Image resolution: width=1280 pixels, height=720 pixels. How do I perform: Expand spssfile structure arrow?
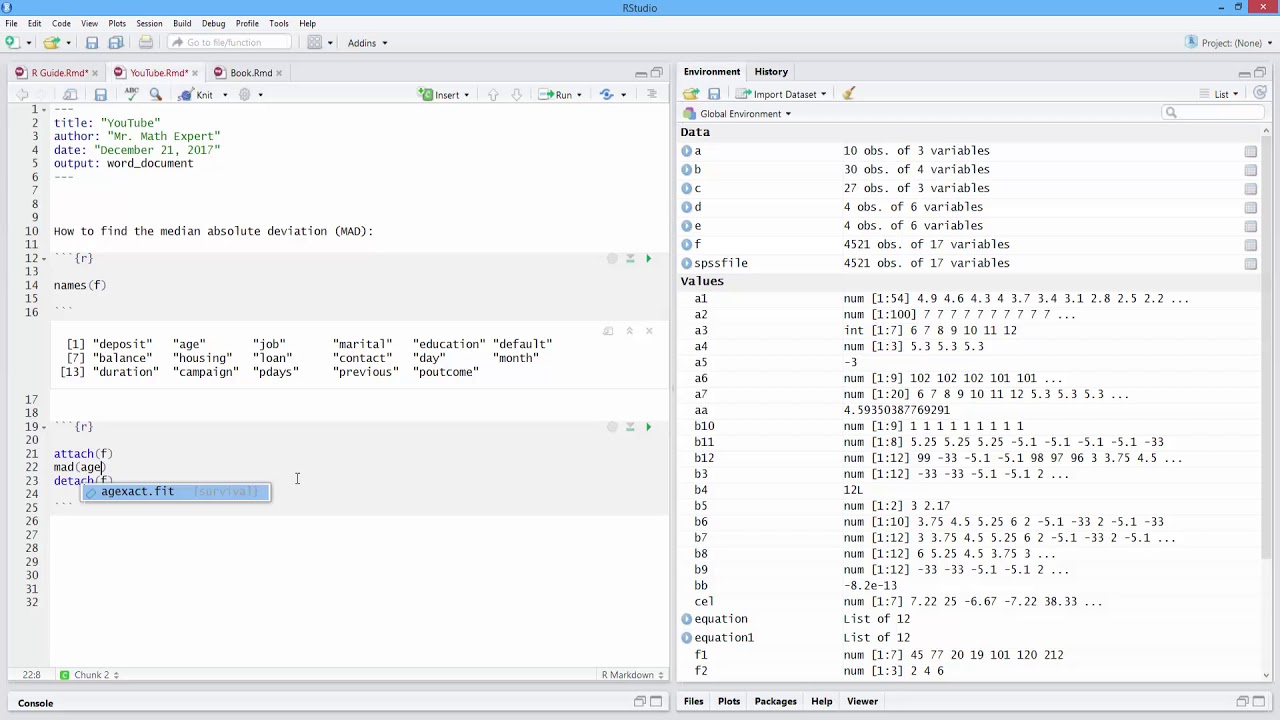point(687,264)
